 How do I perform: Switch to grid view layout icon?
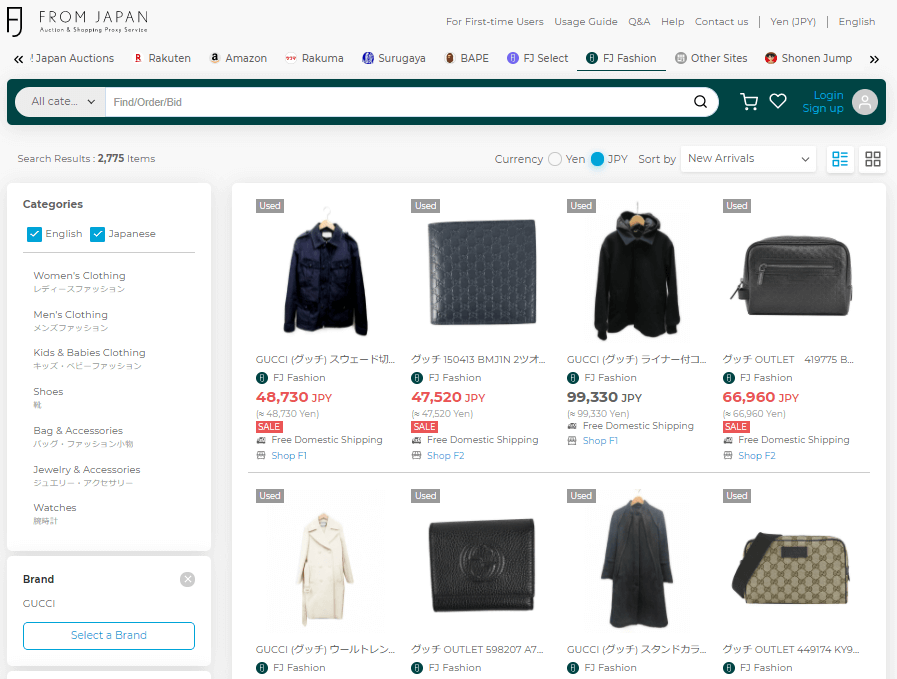pos(872,159)
